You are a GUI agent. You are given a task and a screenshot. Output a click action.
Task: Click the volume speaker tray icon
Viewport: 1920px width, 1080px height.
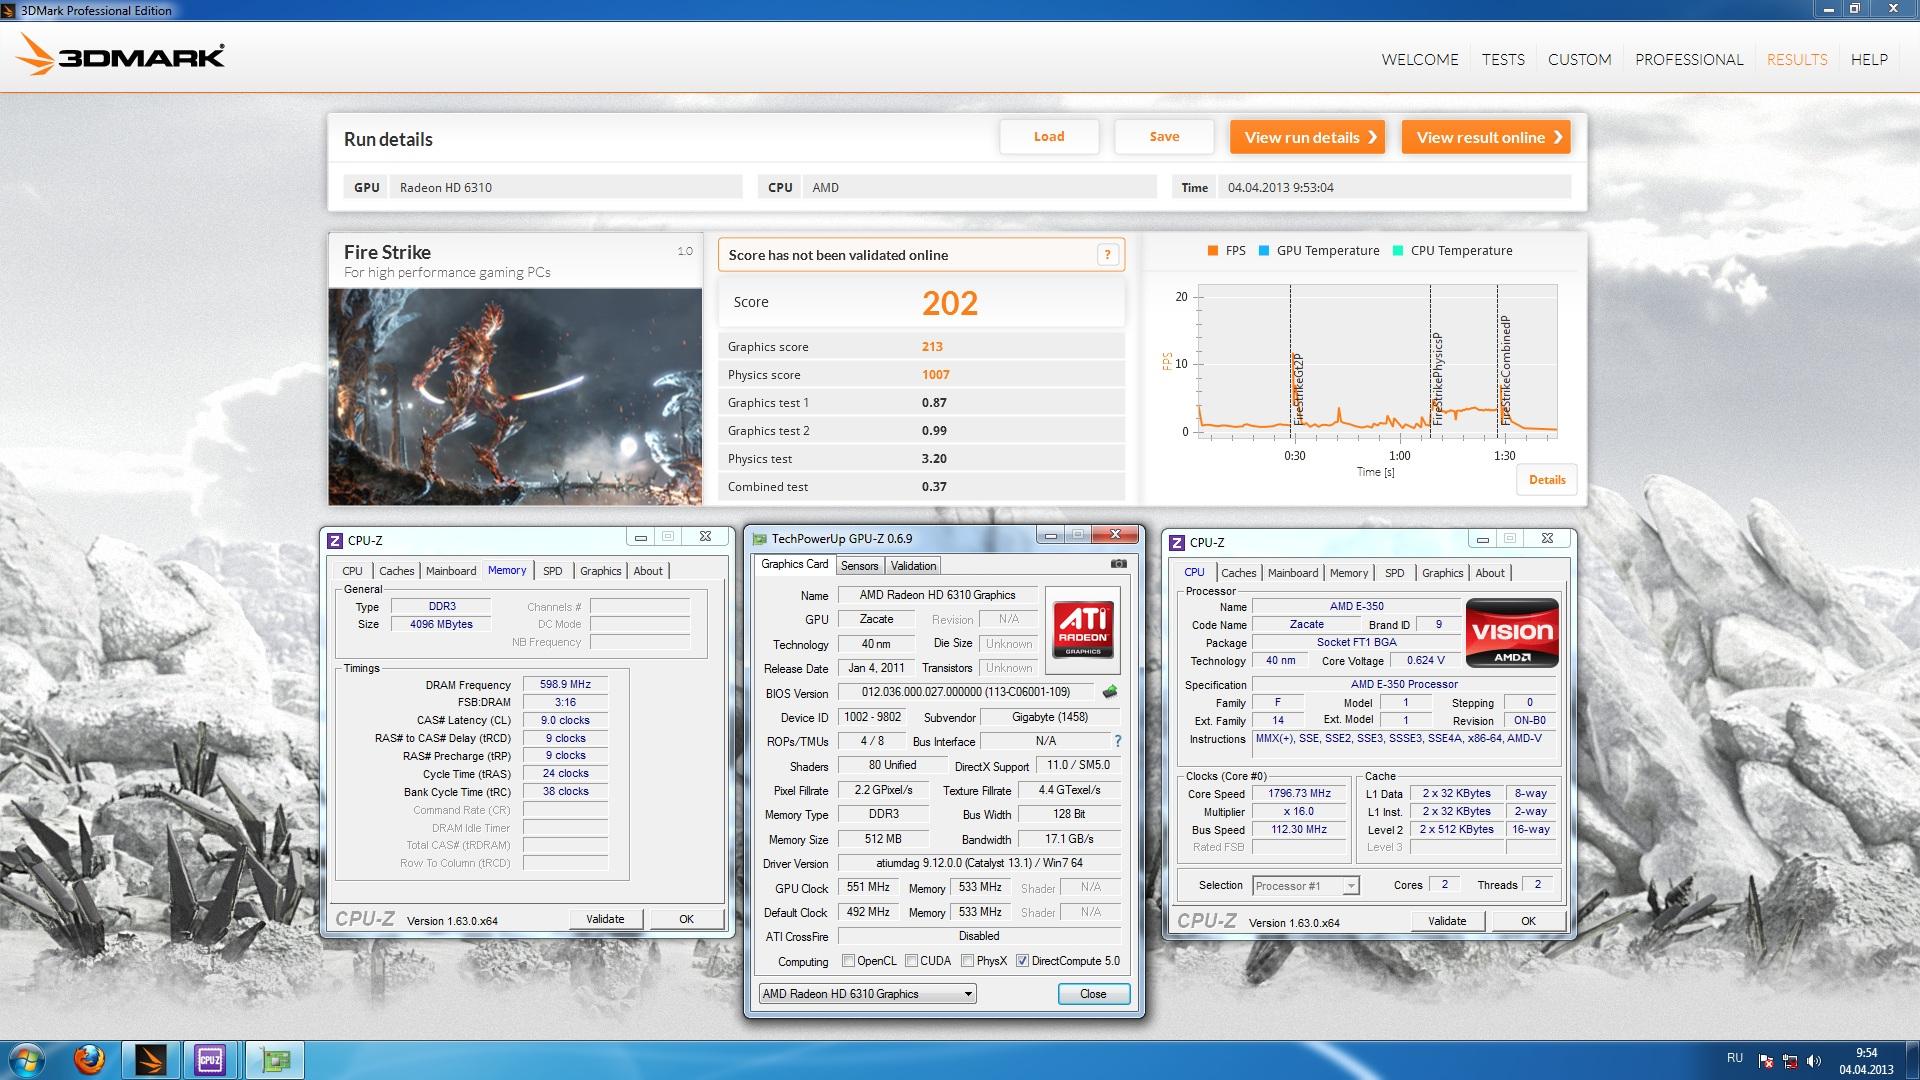click(1814, 1060)
